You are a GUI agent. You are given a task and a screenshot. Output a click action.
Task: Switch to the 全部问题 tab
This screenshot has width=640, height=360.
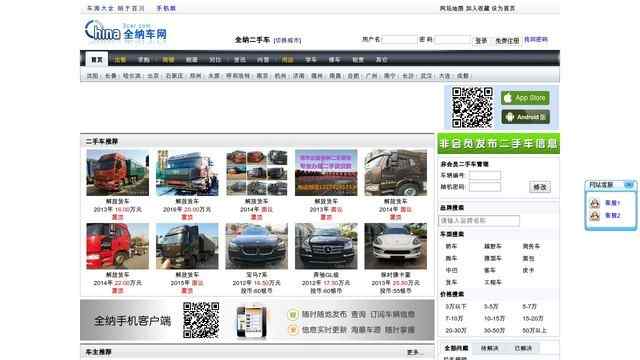(x=456, y=348)
